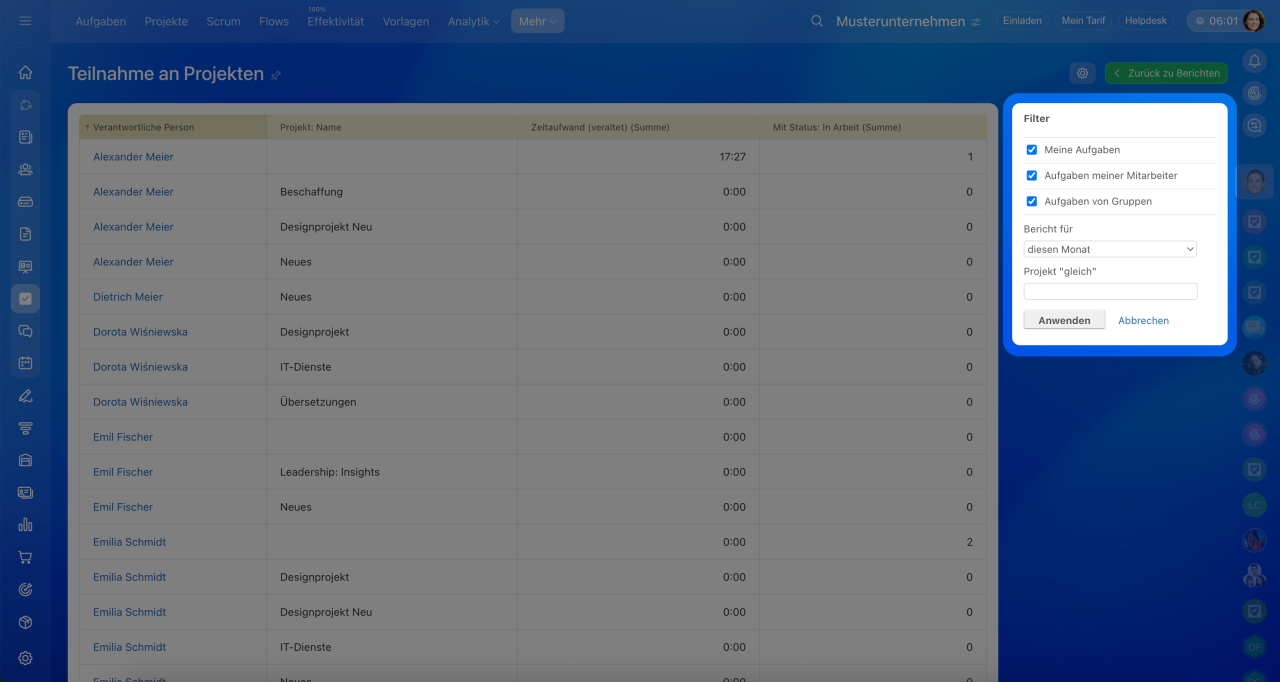The image size is (1280, 682).
Task: Toggle Aufgaben von Gruppen checkbox
Action: tap(1032, 202)
